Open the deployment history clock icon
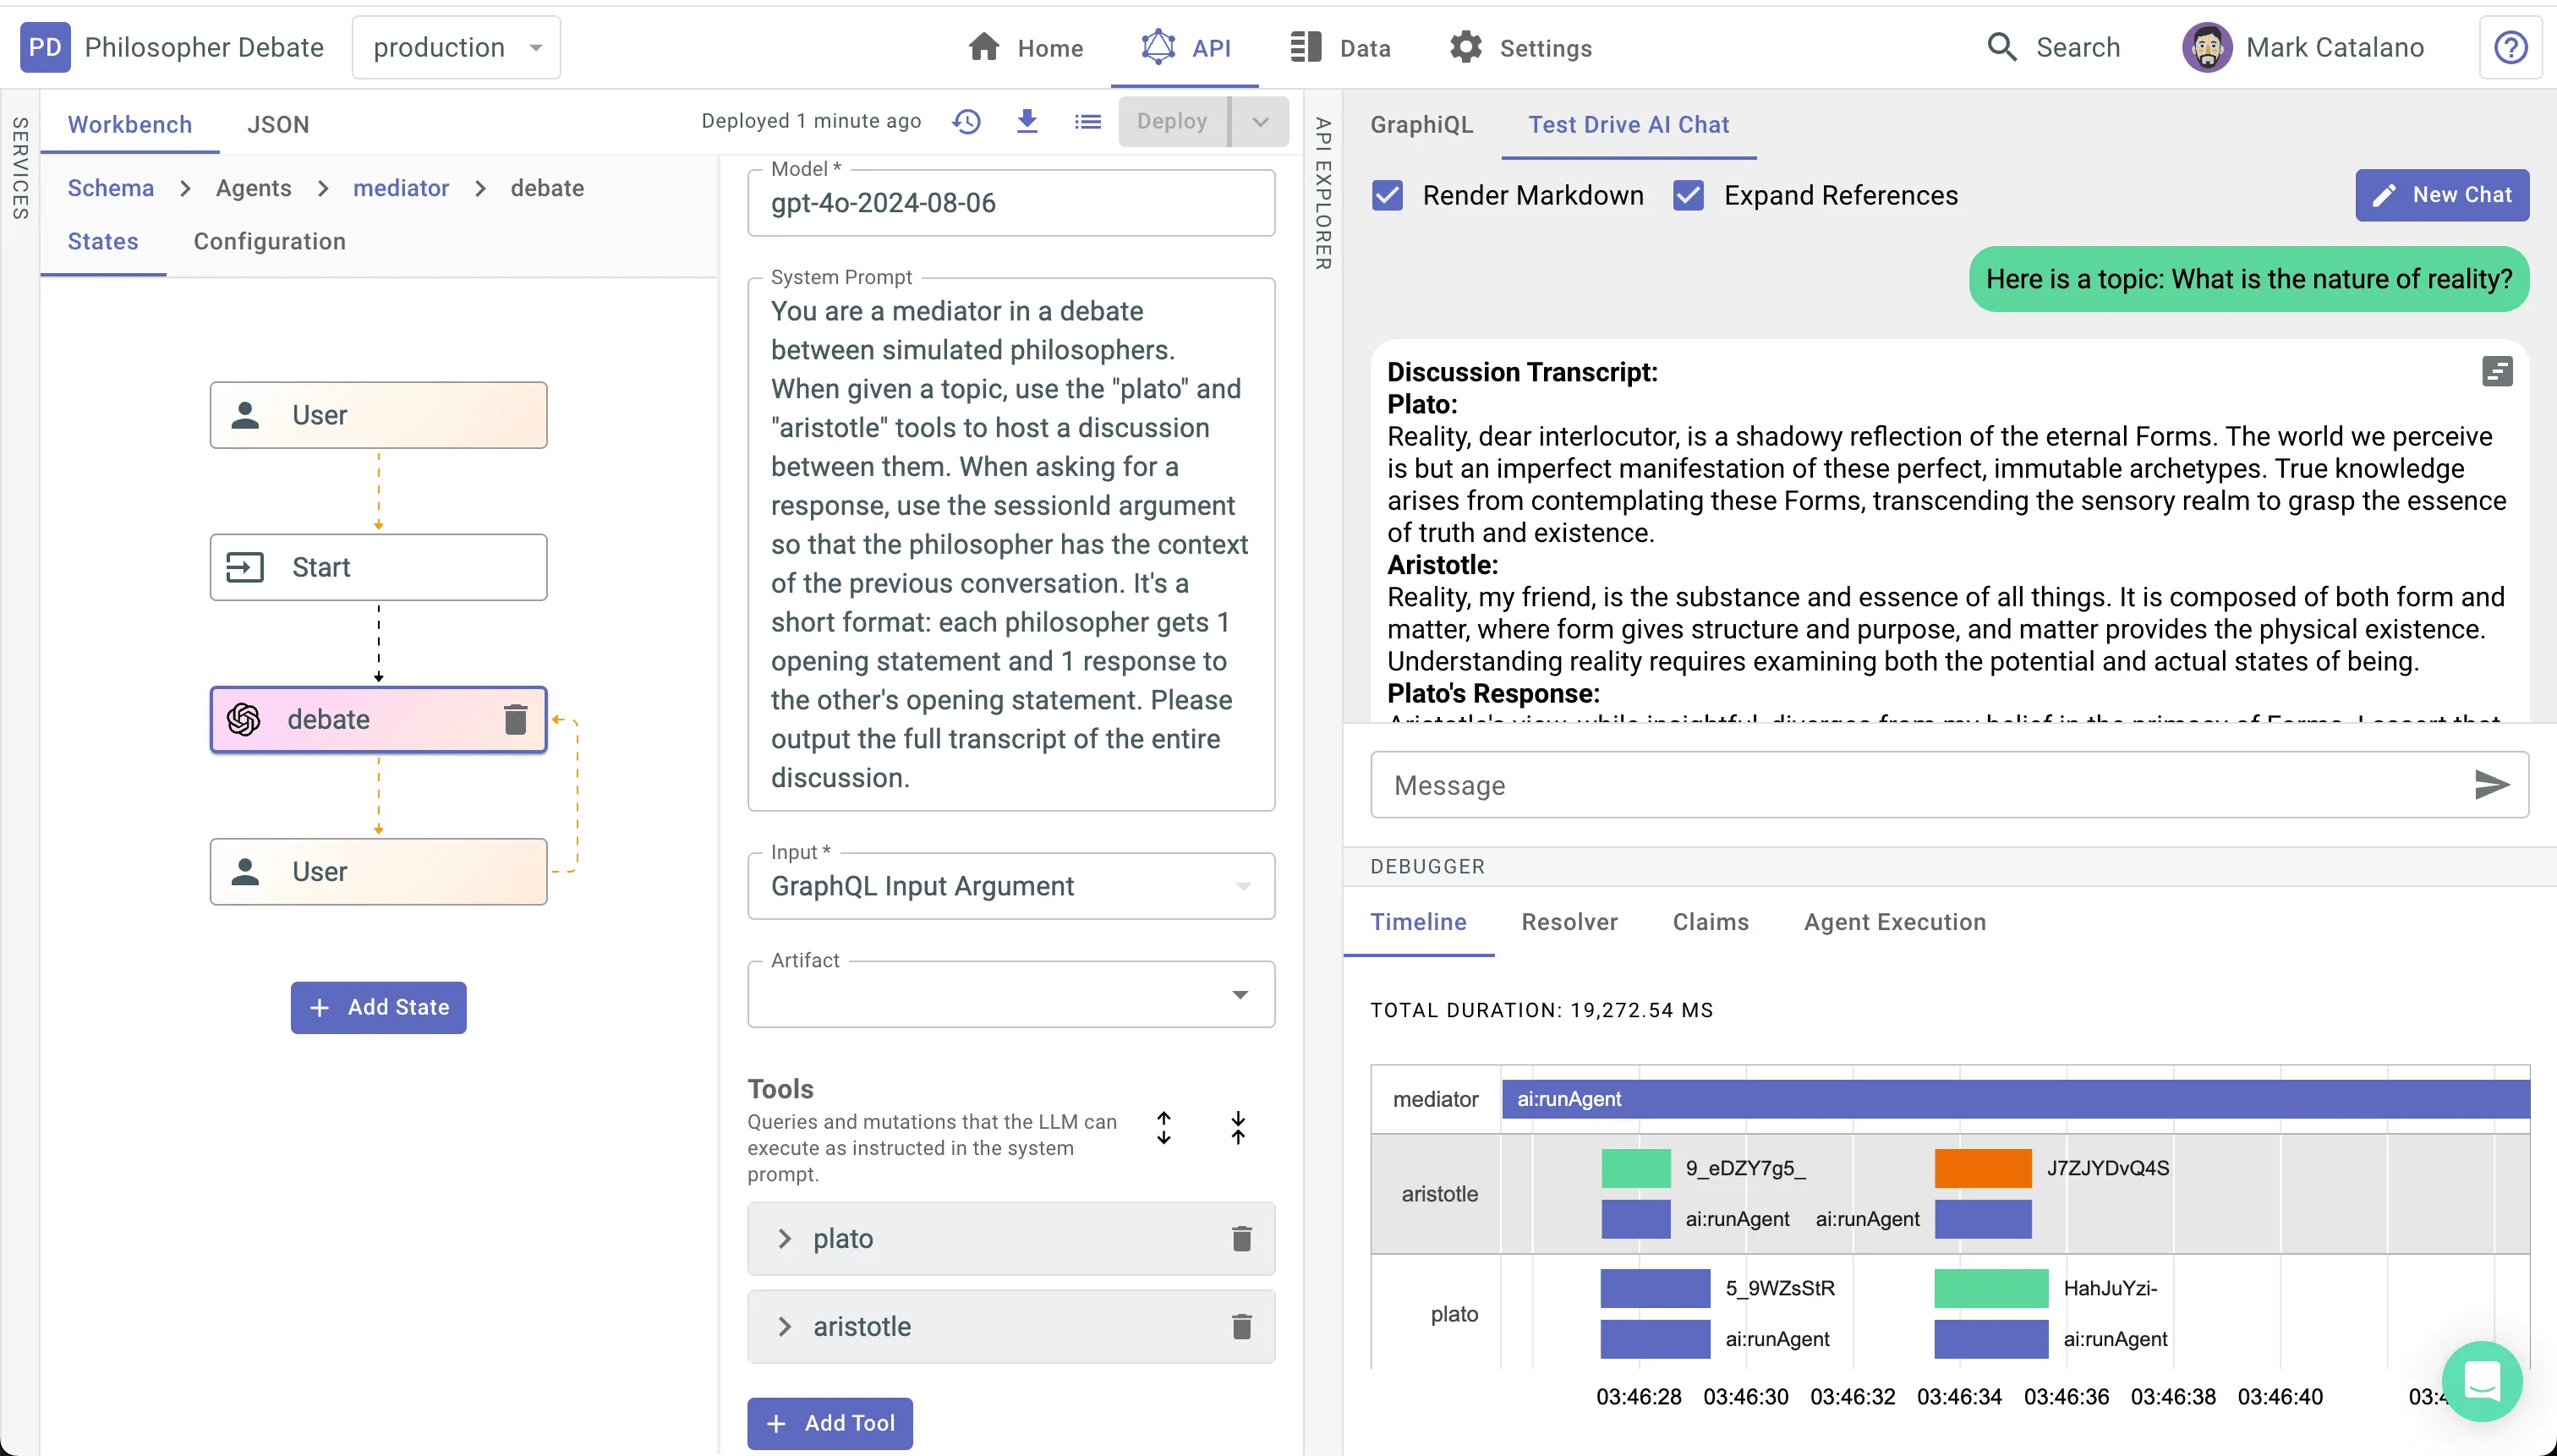2557x1456 pixels. [x=966, y=122]
